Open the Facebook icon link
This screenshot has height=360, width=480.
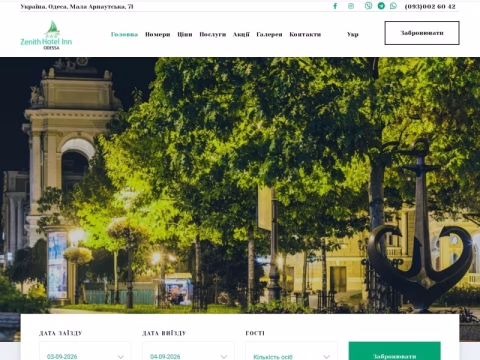click(335, 6)
